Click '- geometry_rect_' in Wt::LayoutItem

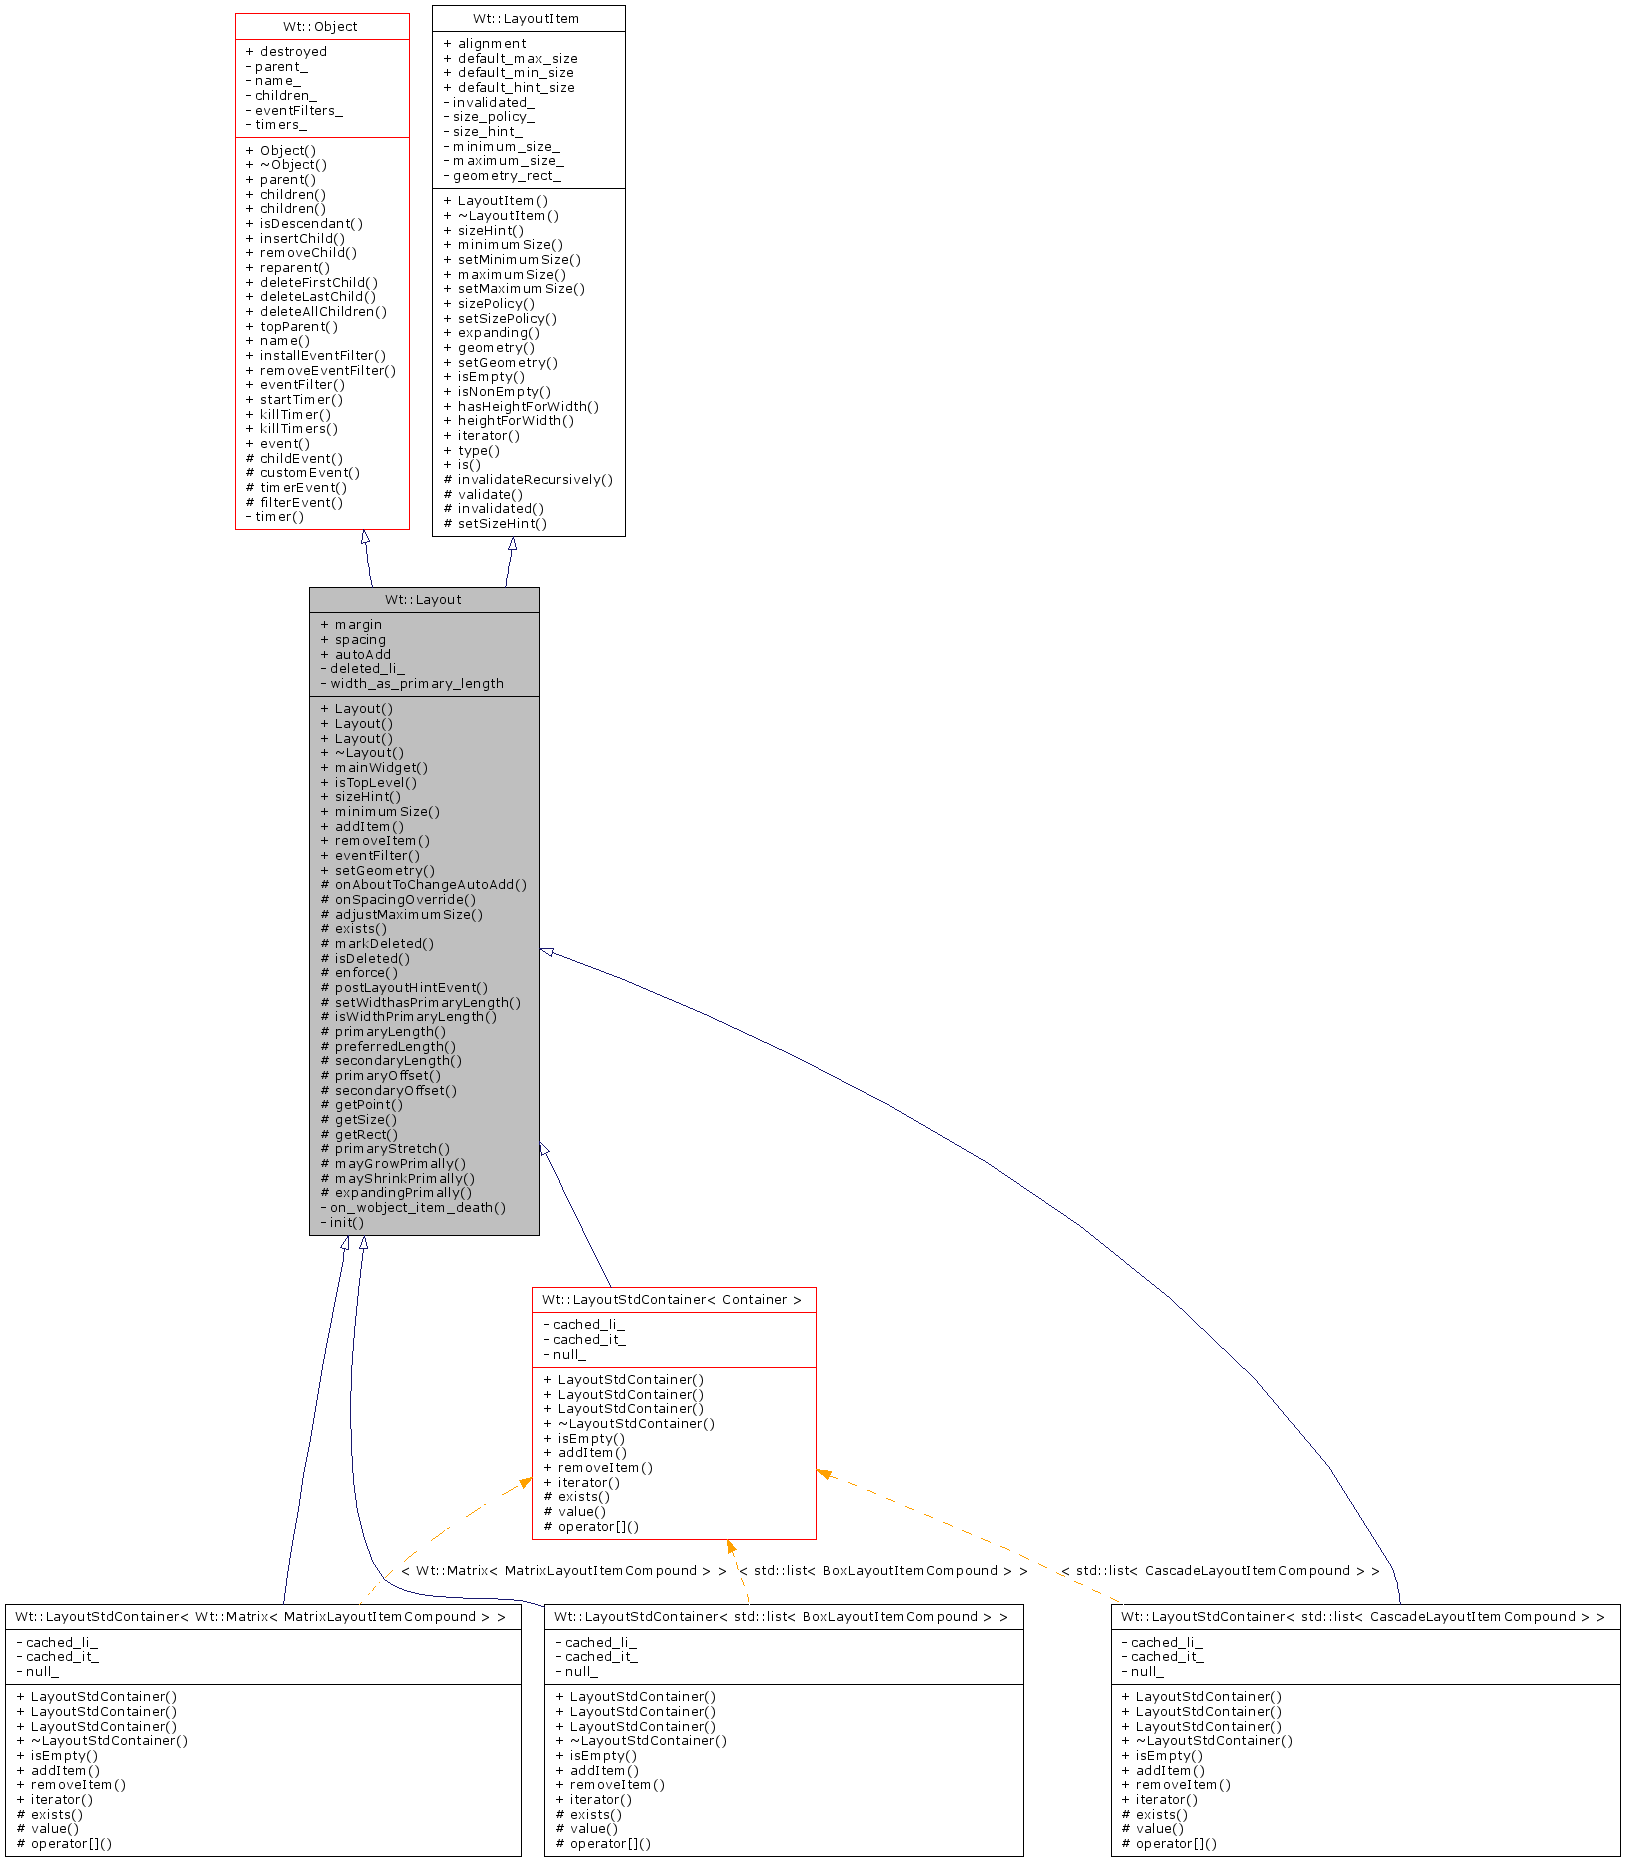click(502, 176)
